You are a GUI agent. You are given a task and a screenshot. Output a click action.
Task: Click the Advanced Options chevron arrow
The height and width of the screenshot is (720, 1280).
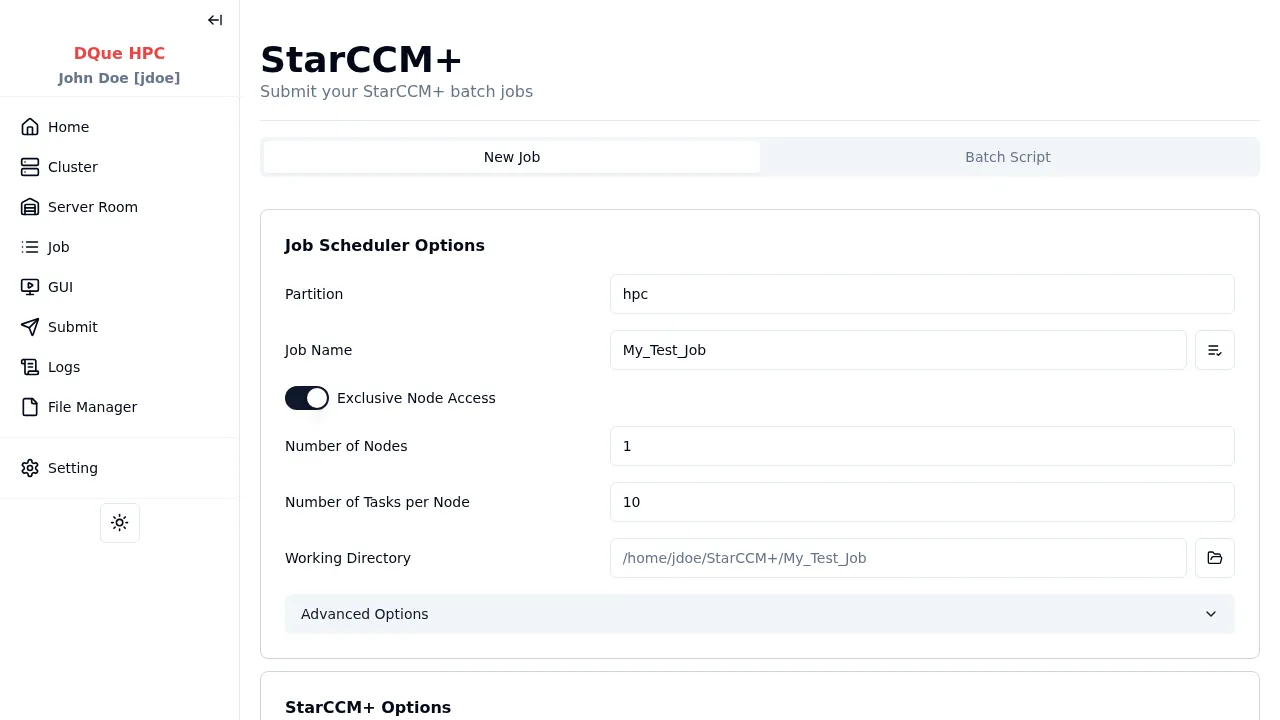(x=1211, y=614)
